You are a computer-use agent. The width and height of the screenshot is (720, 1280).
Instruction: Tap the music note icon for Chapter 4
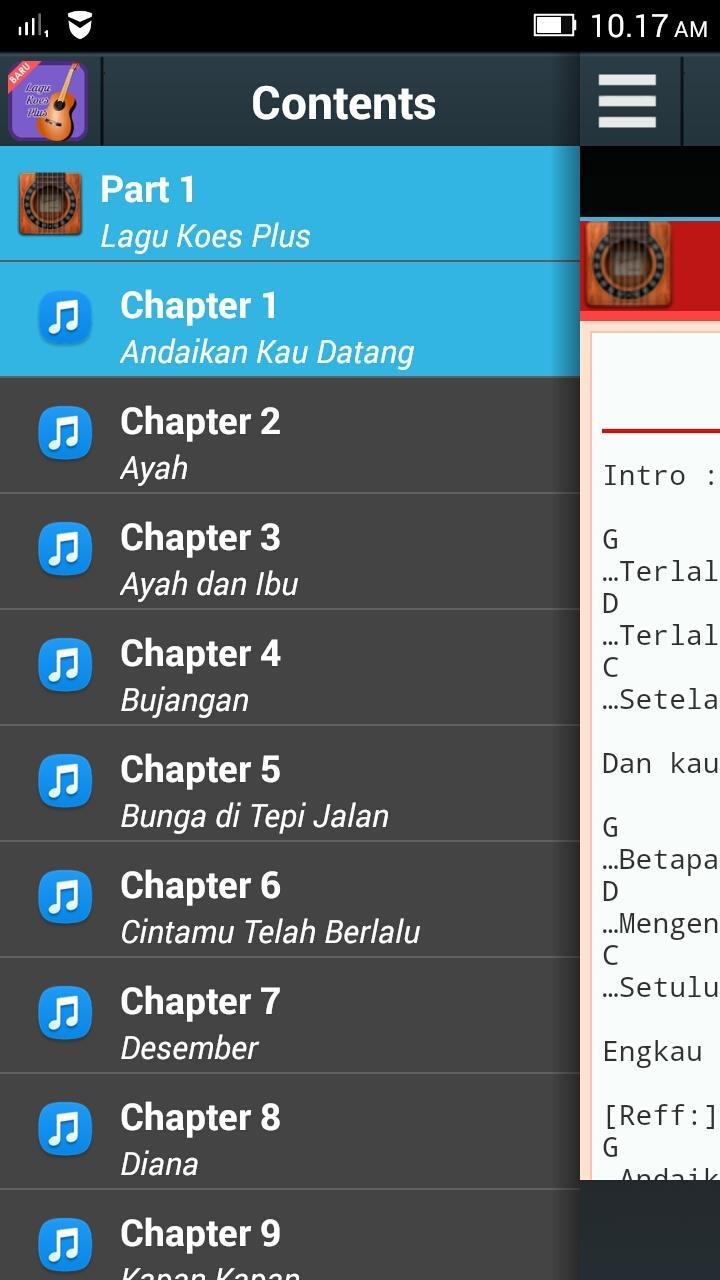pyautogui.click(x=65, y=667)
